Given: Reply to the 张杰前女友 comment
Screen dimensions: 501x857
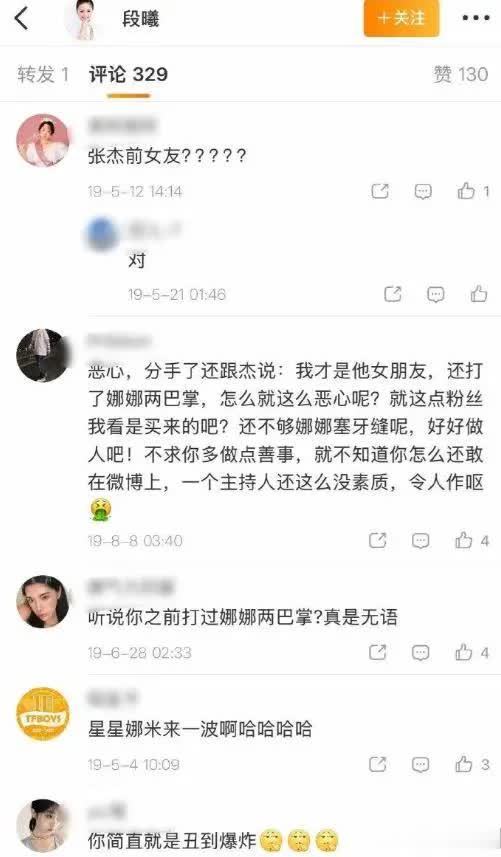Looking at the screenshot, I should [423, 191].
